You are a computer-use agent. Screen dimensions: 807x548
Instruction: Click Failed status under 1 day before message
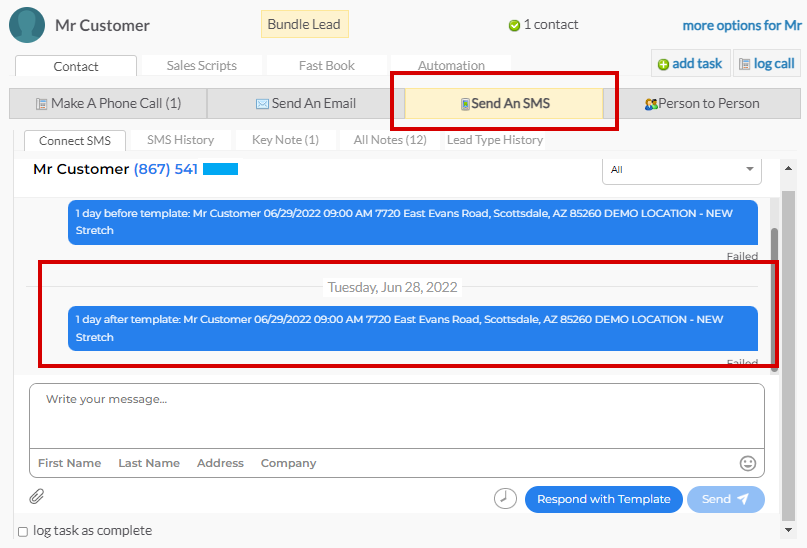[742, 256]
